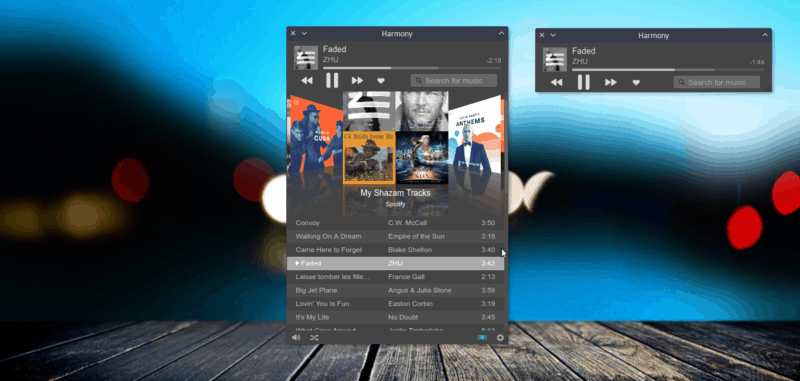
Task: Play the track It's My Life
Action: [x=312, y=317]
